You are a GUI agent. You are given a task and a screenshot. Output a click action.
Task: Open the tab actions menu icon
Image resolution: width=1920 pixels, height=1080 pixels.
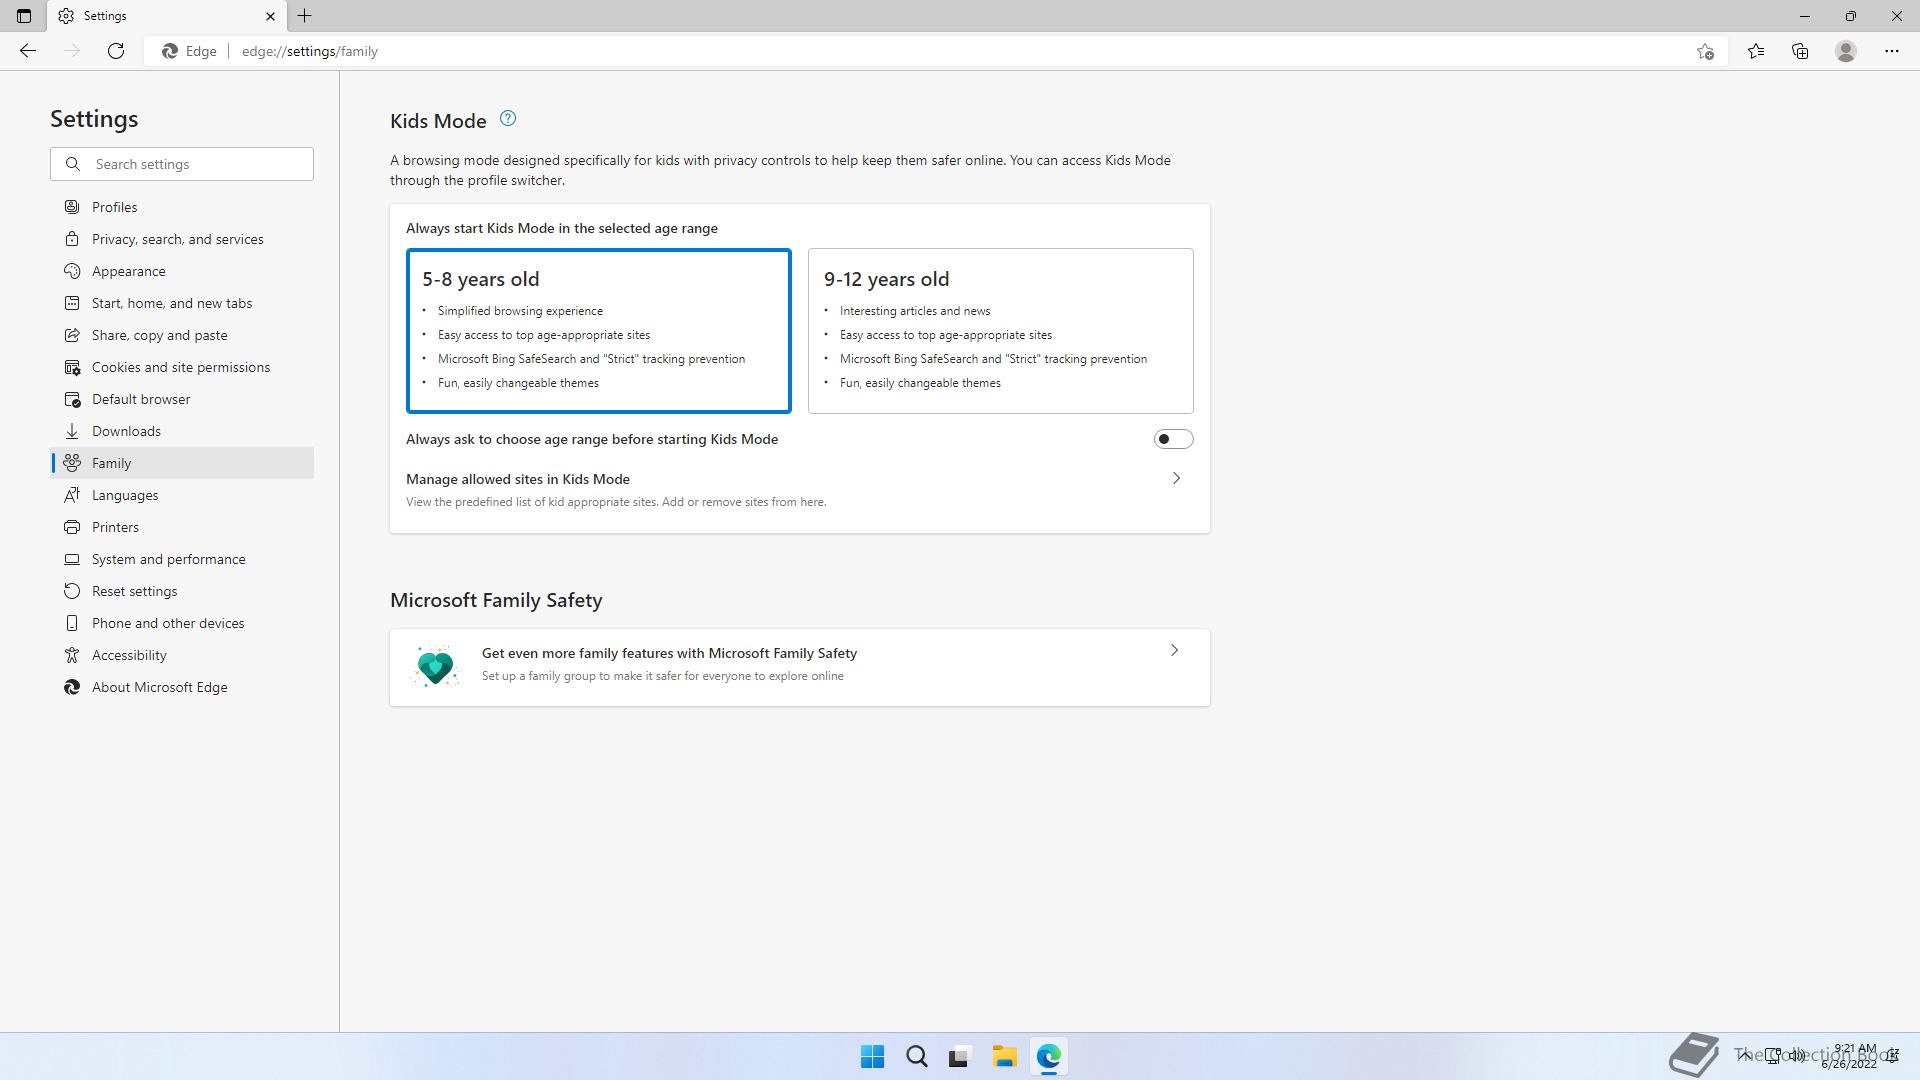(x=24, y=16)
